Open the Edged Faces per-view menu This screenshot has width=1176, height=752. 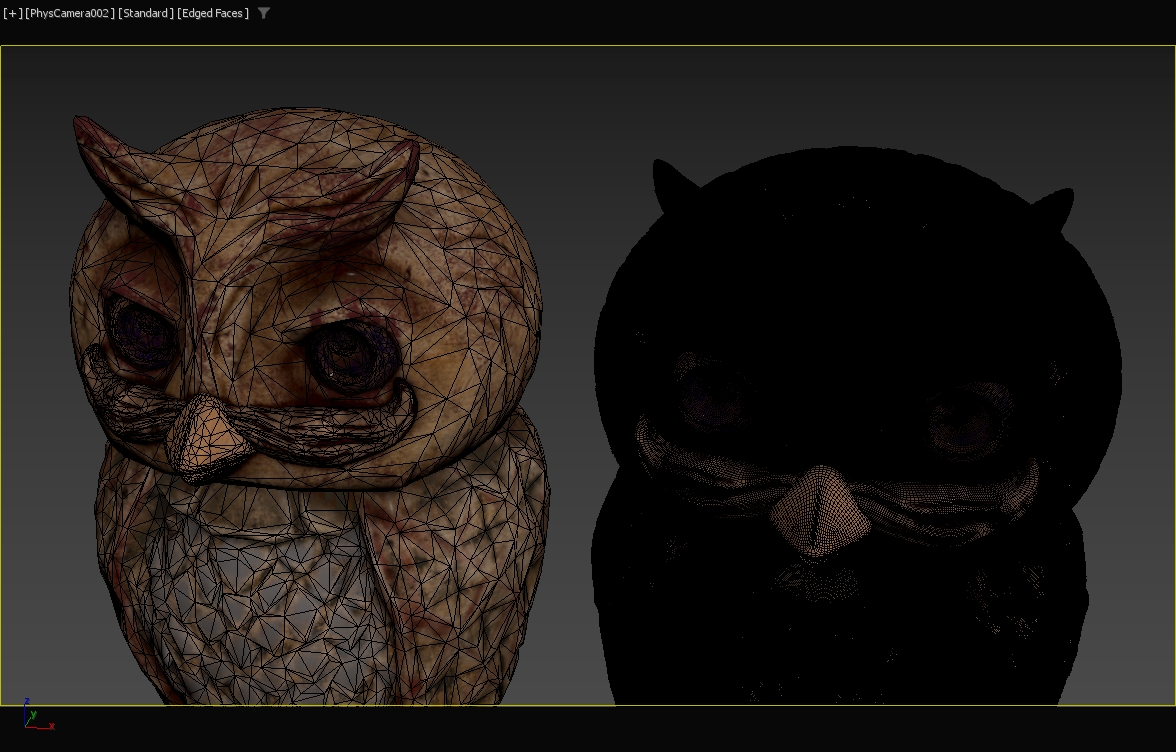[x=213, y=13]
